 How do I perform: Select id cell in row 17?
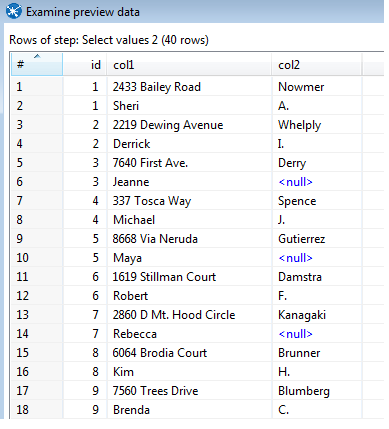pos(85,391)
